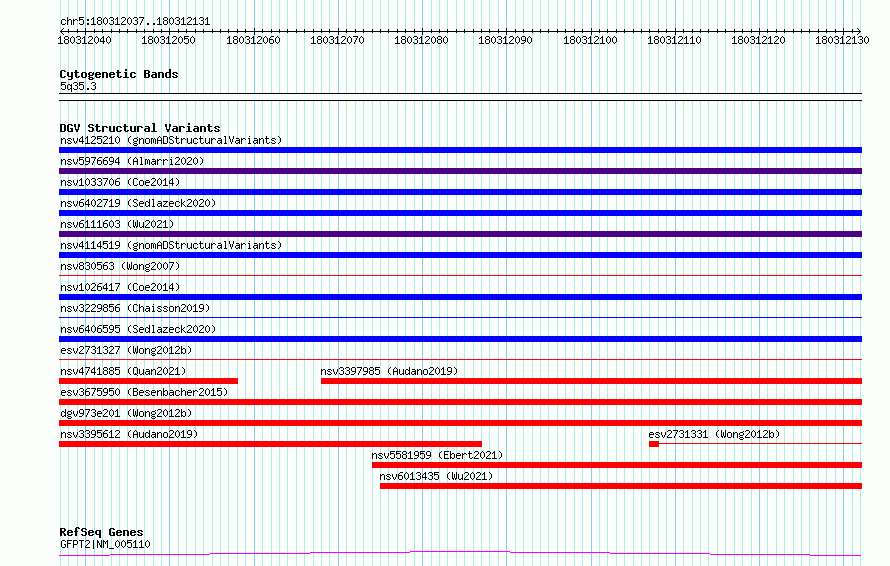Viewport: 890px width, 566px height.
Task: Select the red esv3675950 variant bar
Action: point(460,402)
